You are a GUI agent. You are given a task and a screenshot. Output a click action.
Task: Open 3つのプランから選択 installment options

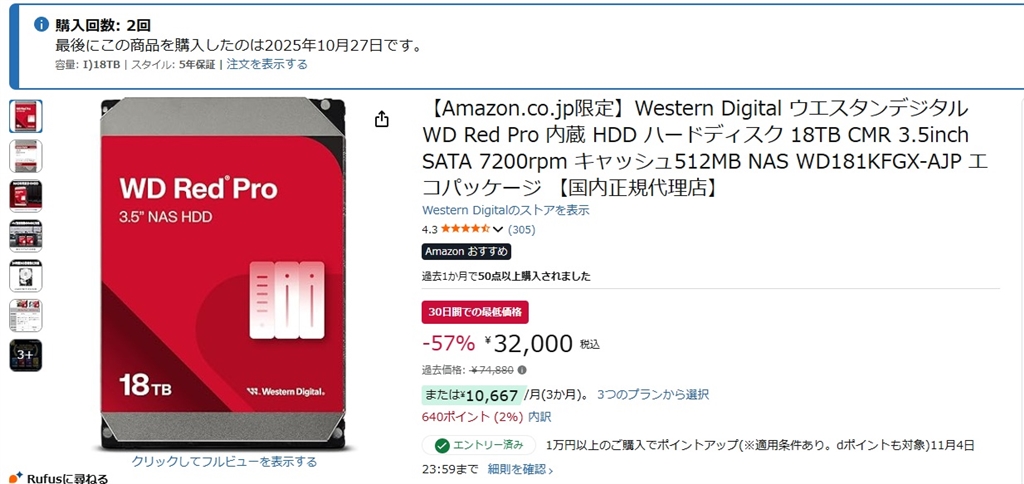(x=652, y=395)
